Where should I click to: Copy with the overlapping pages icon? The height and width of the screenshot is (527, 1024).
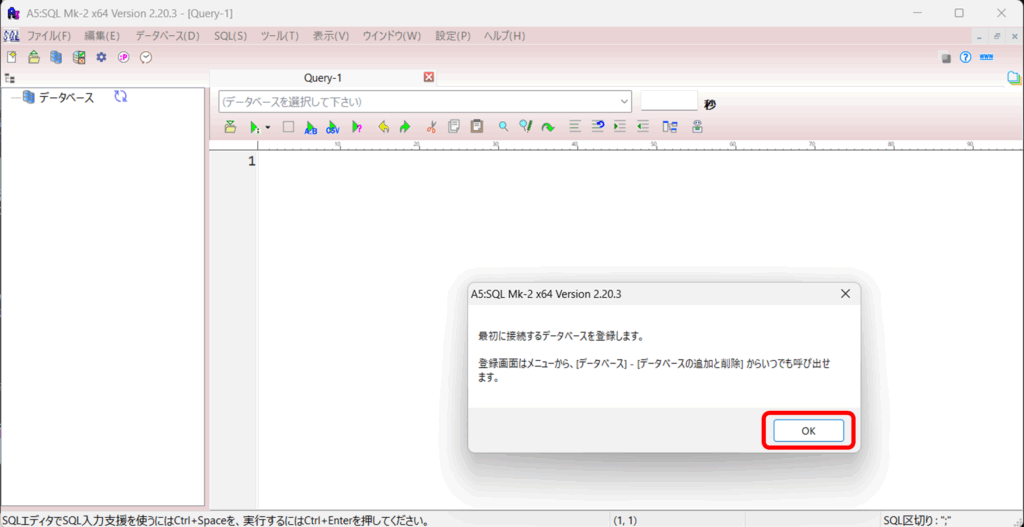click(454, 127)
